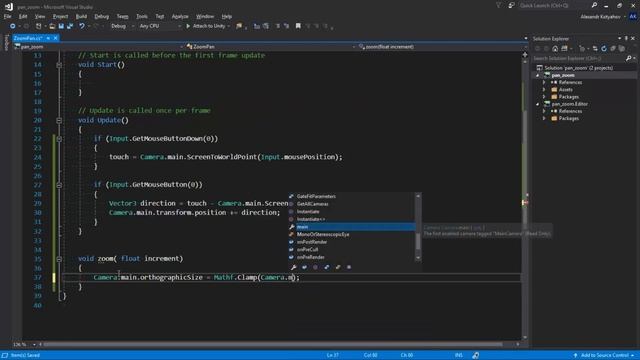
Task: Click the toolbar bookmark icon
Action: (298, 26)
